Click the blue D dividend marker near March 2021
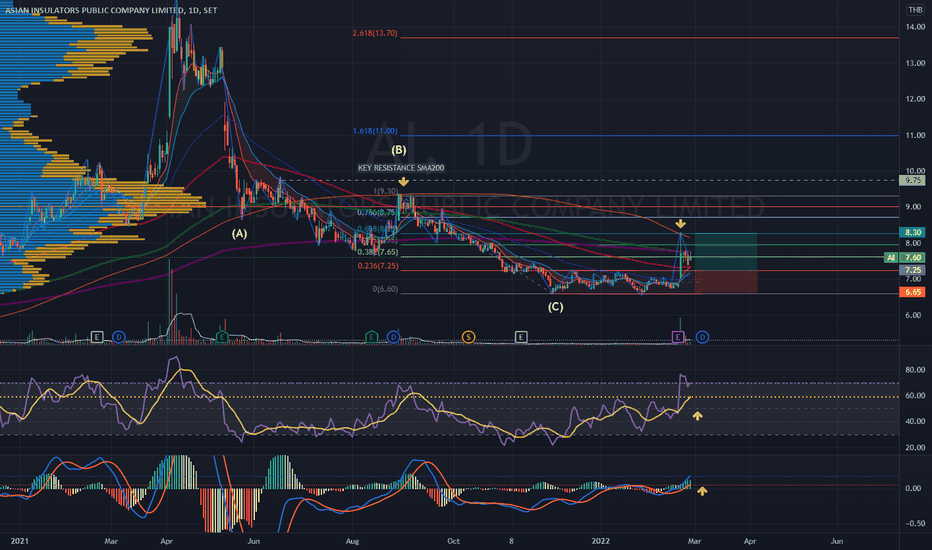This screenshot has width=932, height=550. (119, 337)
